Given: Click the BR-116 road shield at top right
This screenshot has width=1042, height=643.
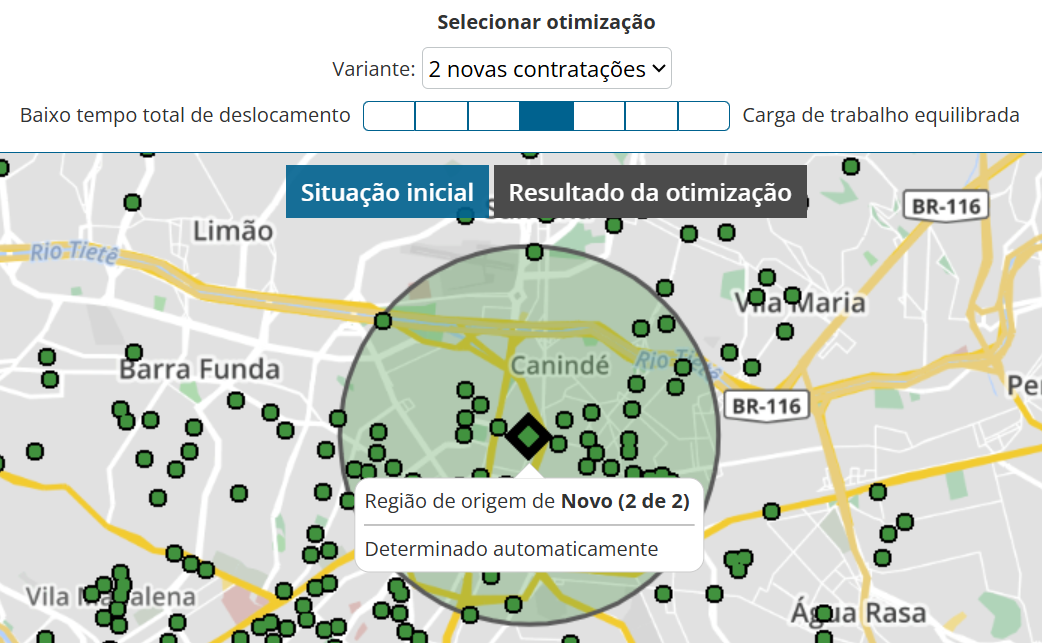Looking at the screenshot, I should [x=945, y=206].
